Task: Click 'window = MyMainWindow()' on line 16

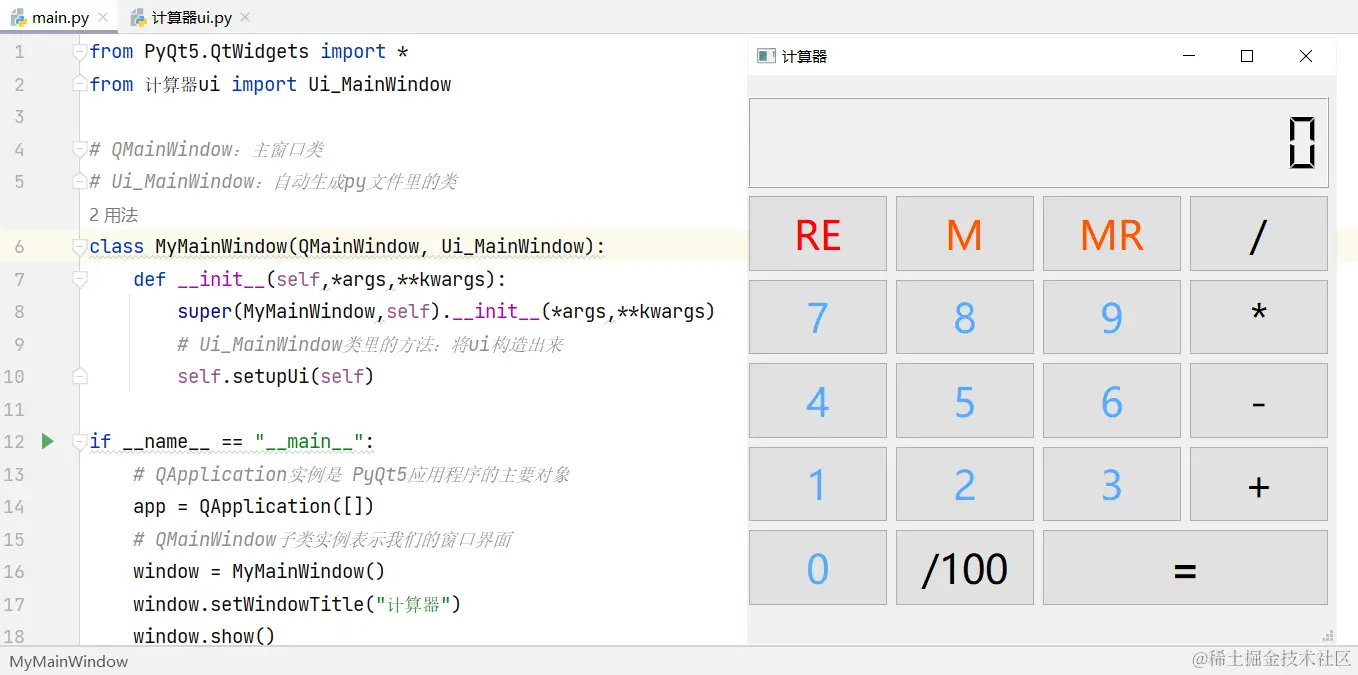Action: coord(259,571)
